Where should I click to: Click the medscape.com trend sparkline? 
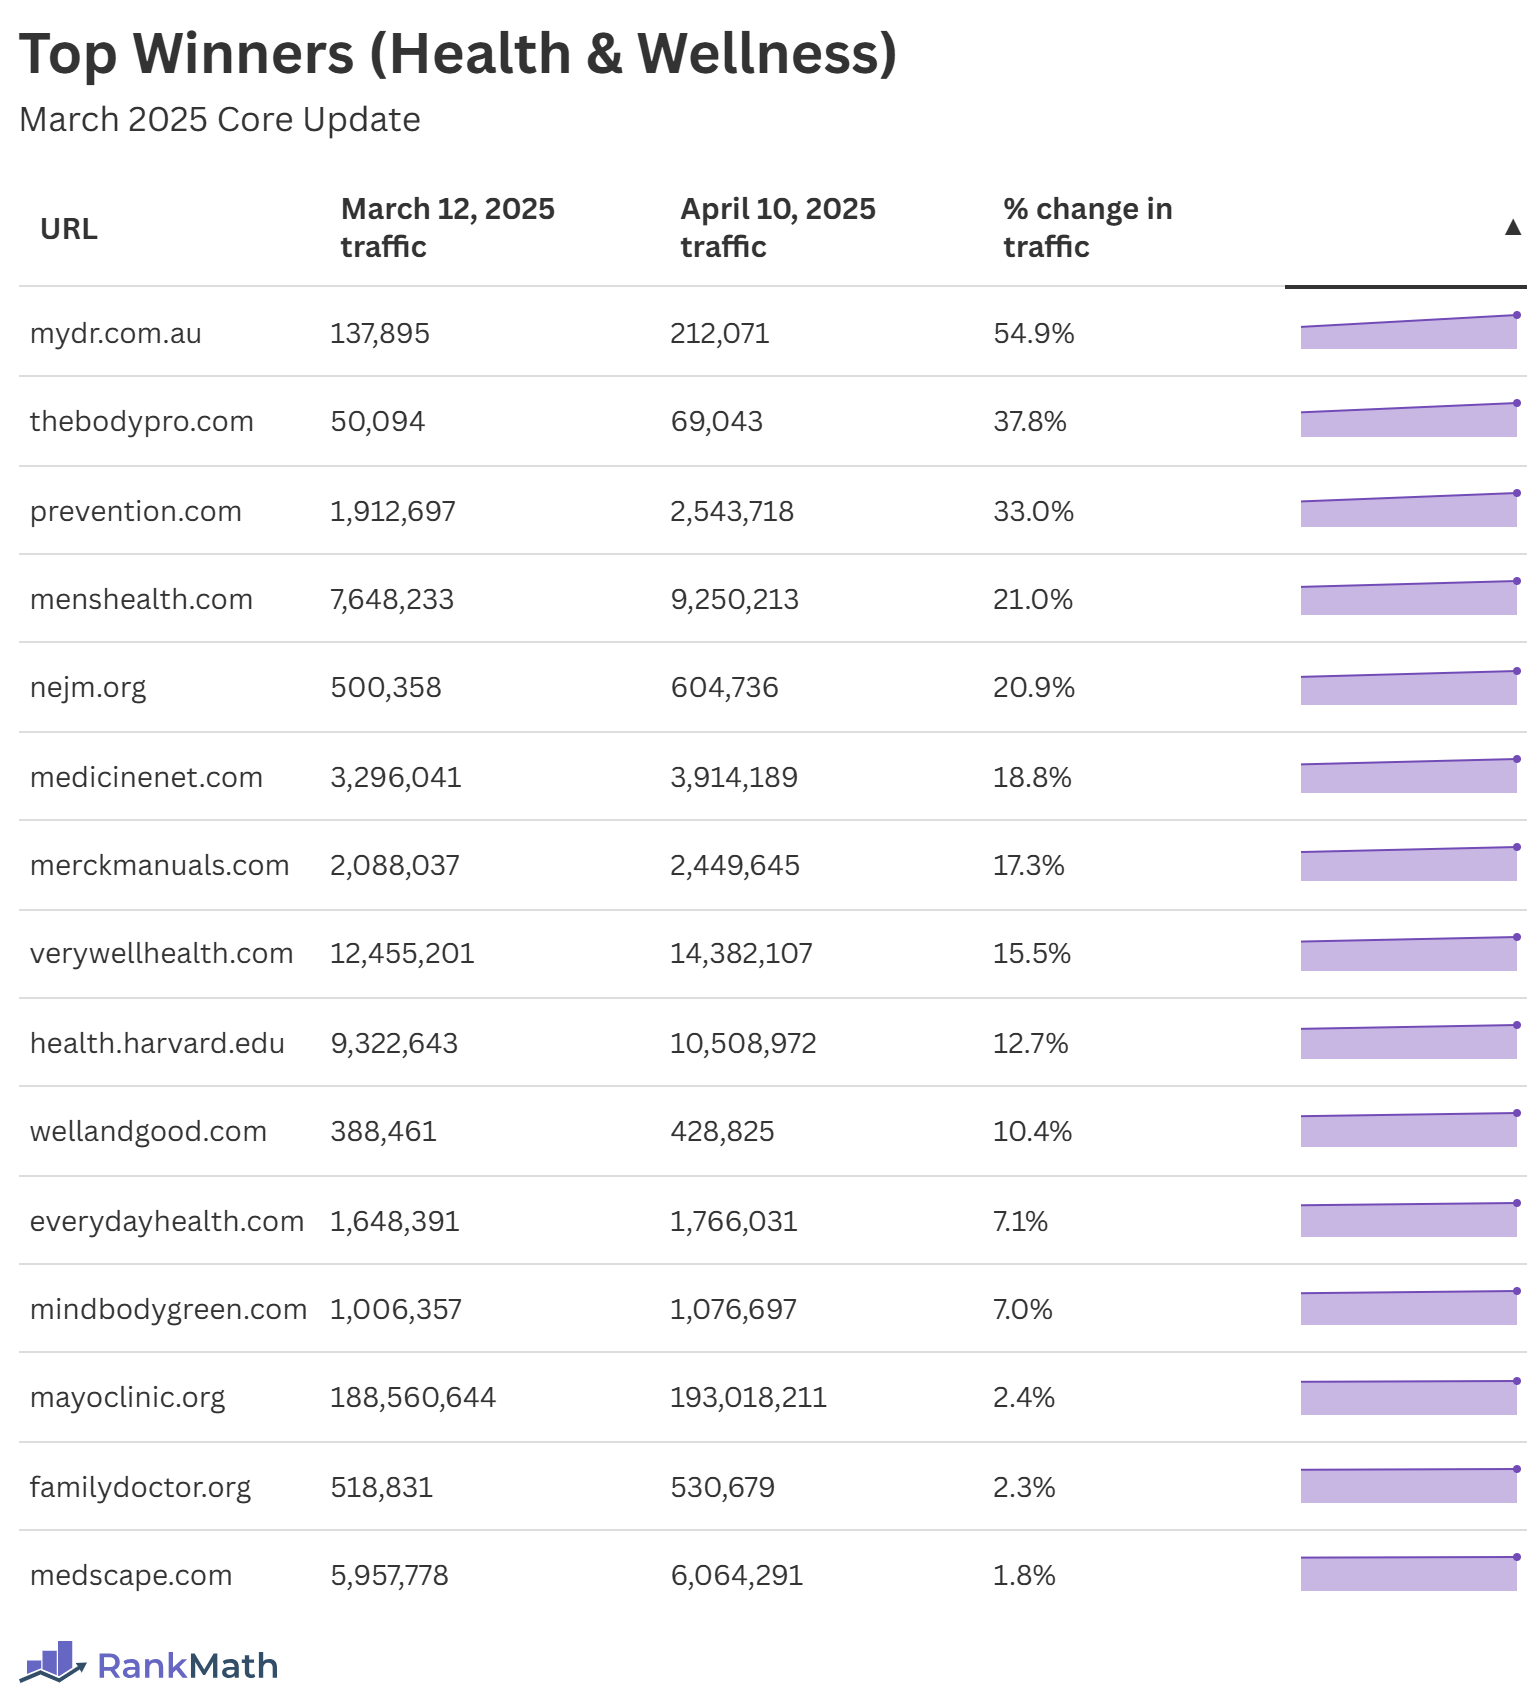pos(1410,1573)
